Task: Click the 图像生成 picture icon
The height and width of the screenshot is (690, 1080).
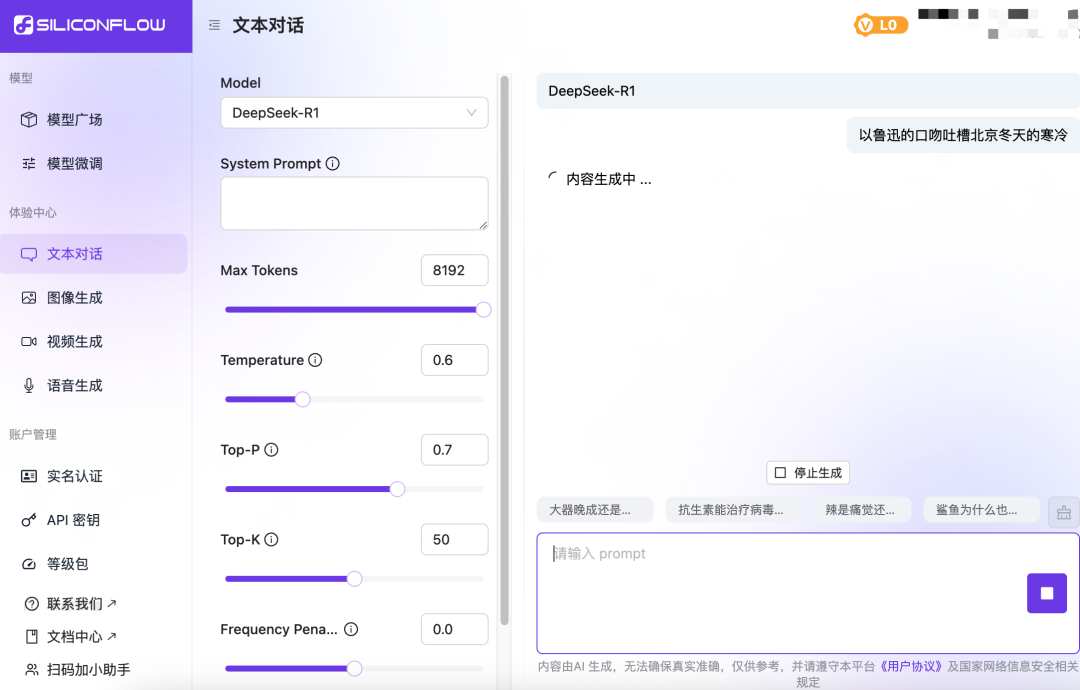Action: (x=29, y=298)
